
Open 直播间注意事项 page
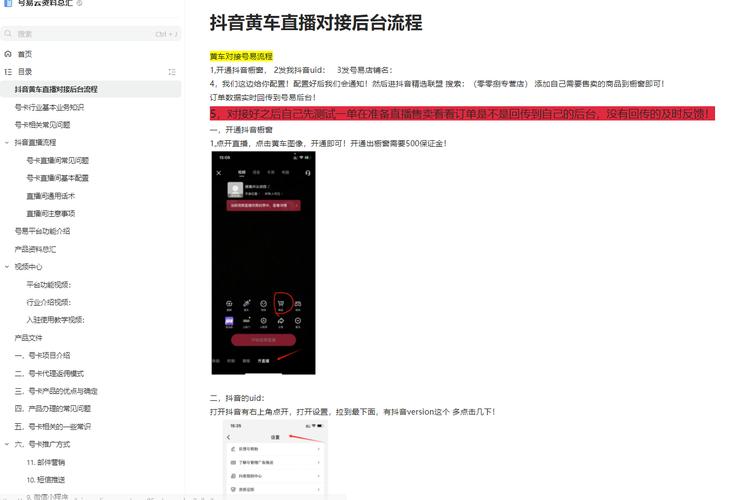point(51,213)
